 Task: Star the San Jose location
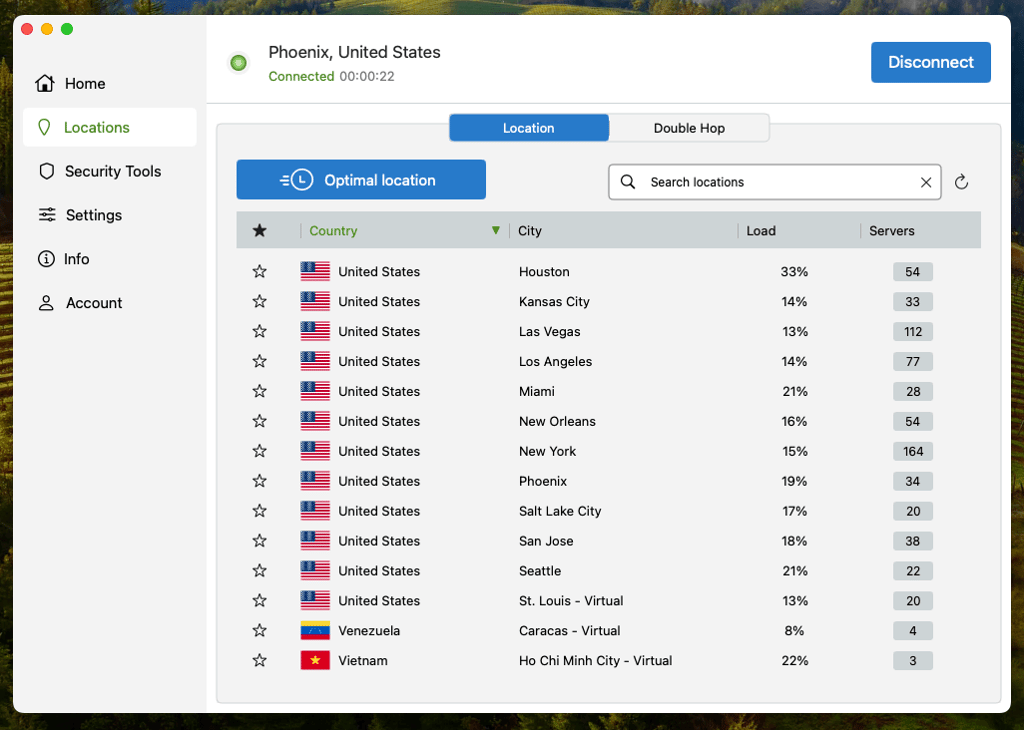[259, 541]
